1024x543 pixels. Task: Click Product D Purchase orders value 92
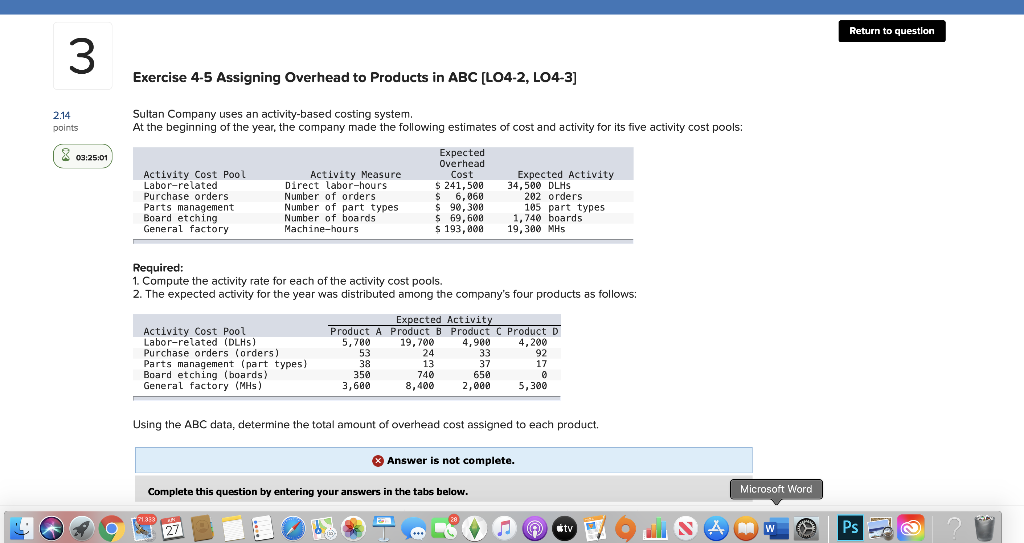(x=541, y=353)
